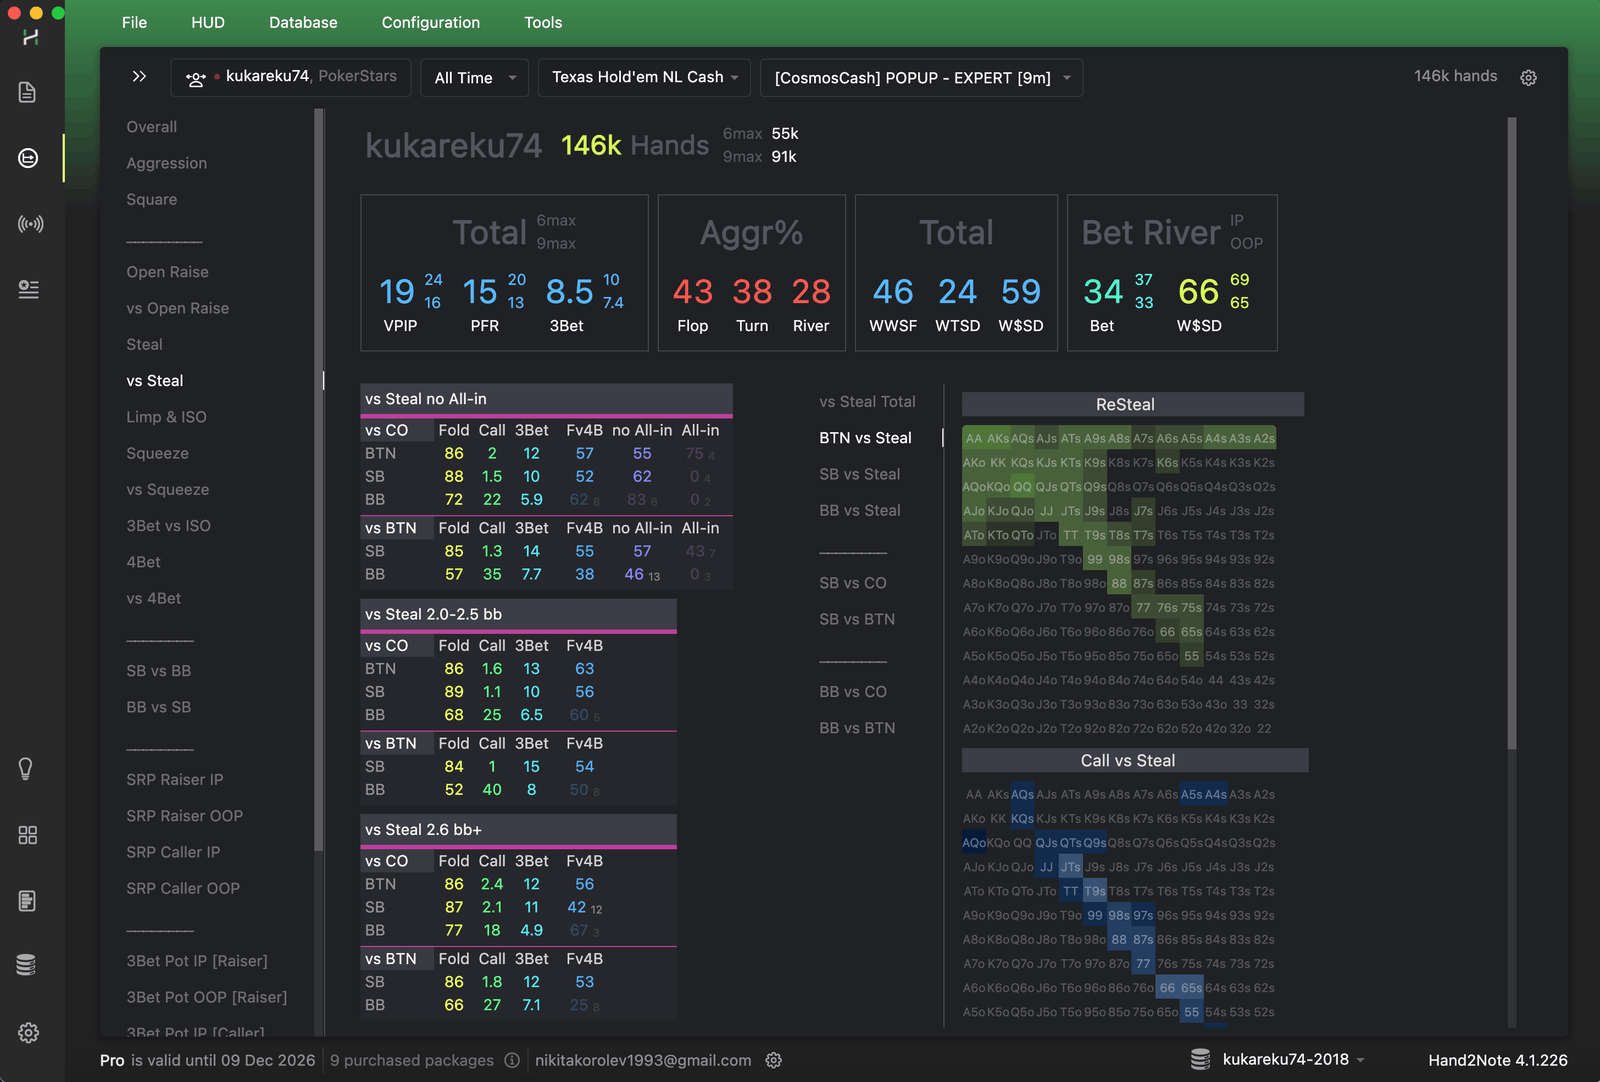Open the player list icon in sidebar
Viewport: 1600px width, 1082px height.
[x=31, y=289]
